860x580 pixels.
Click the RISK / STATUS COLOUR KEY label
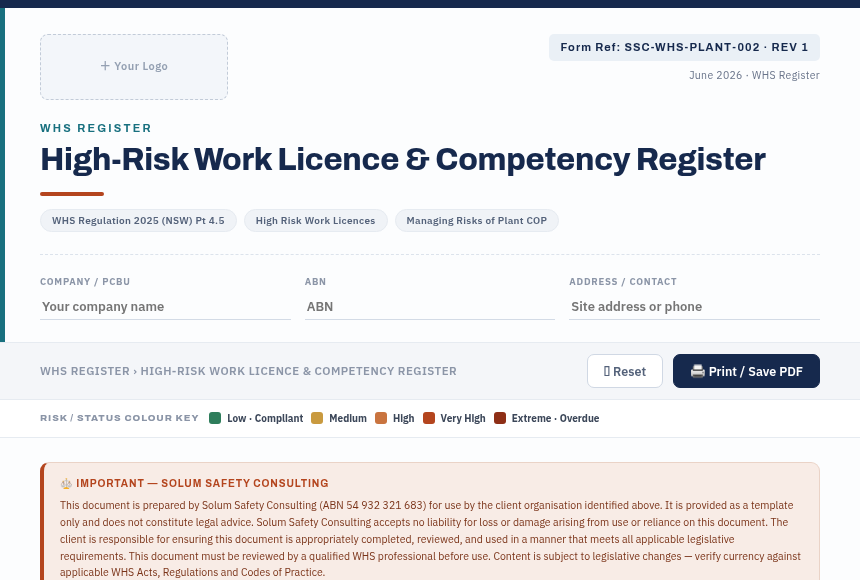pos(119,418)
